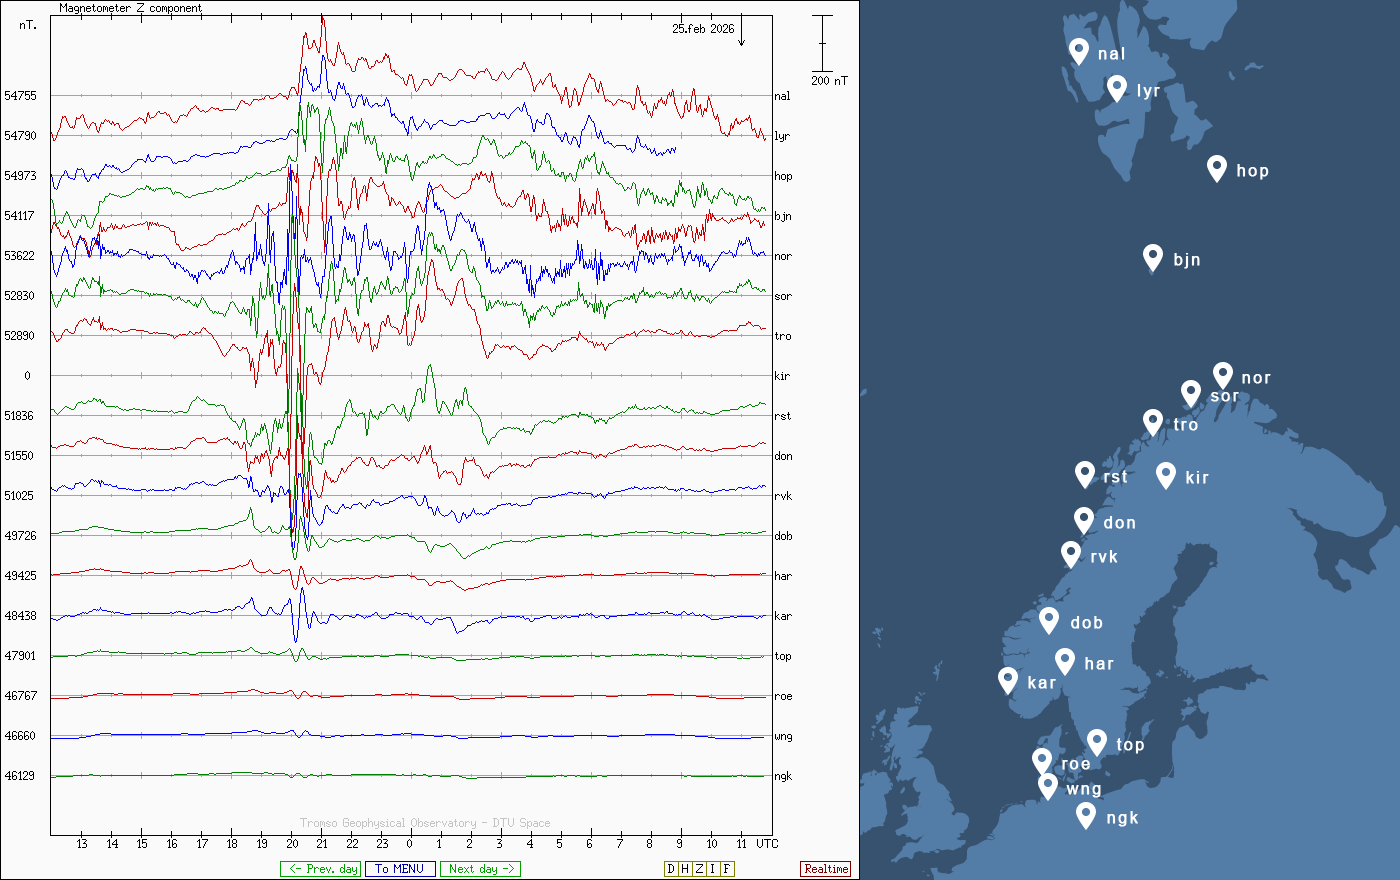Click the tro station pin
Image resolution: width=1400 pixels, height=880 pixels.
click(1153, 422)
